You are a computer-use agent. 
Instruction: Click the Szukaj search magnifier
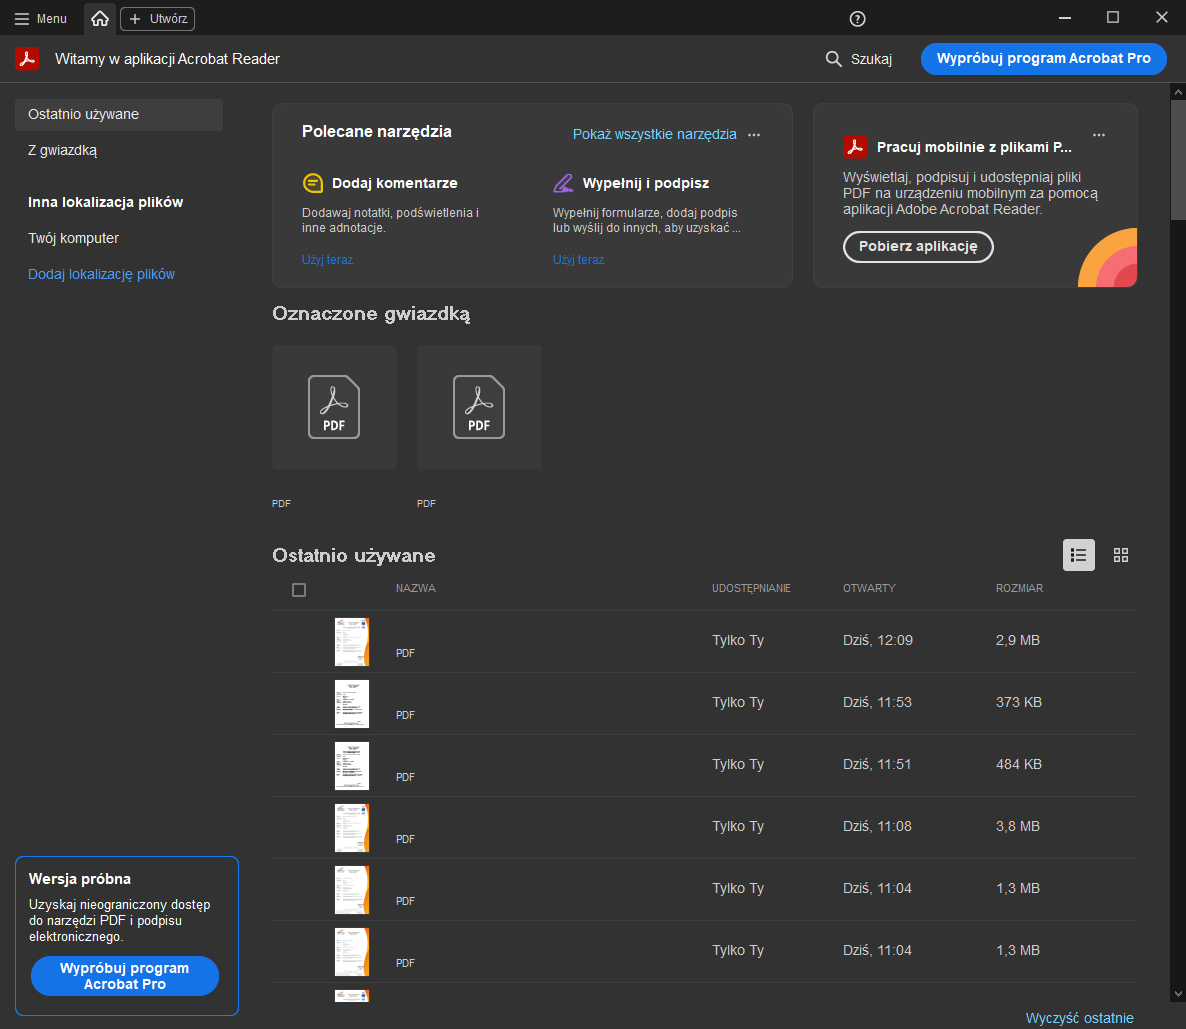833,59
